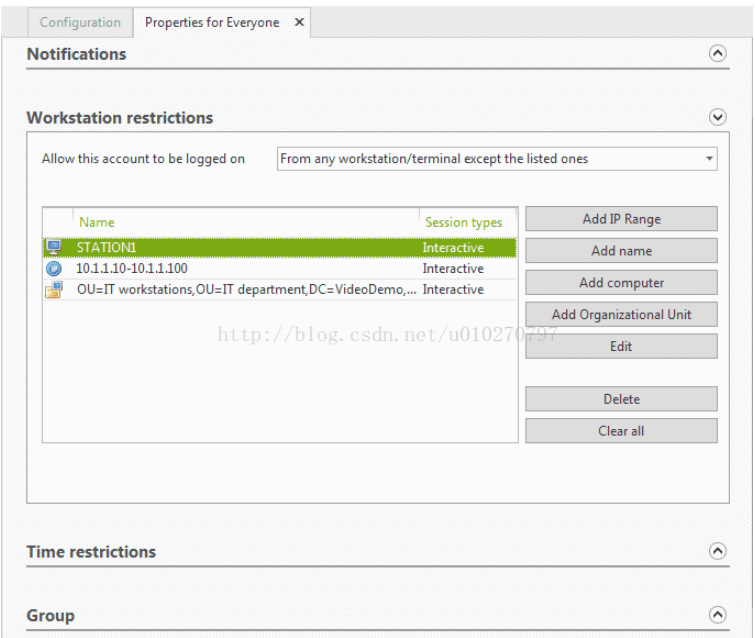Expand the Time restrictions section
The height and width of the screenshot is (638, 755).
tap(717, 551)
